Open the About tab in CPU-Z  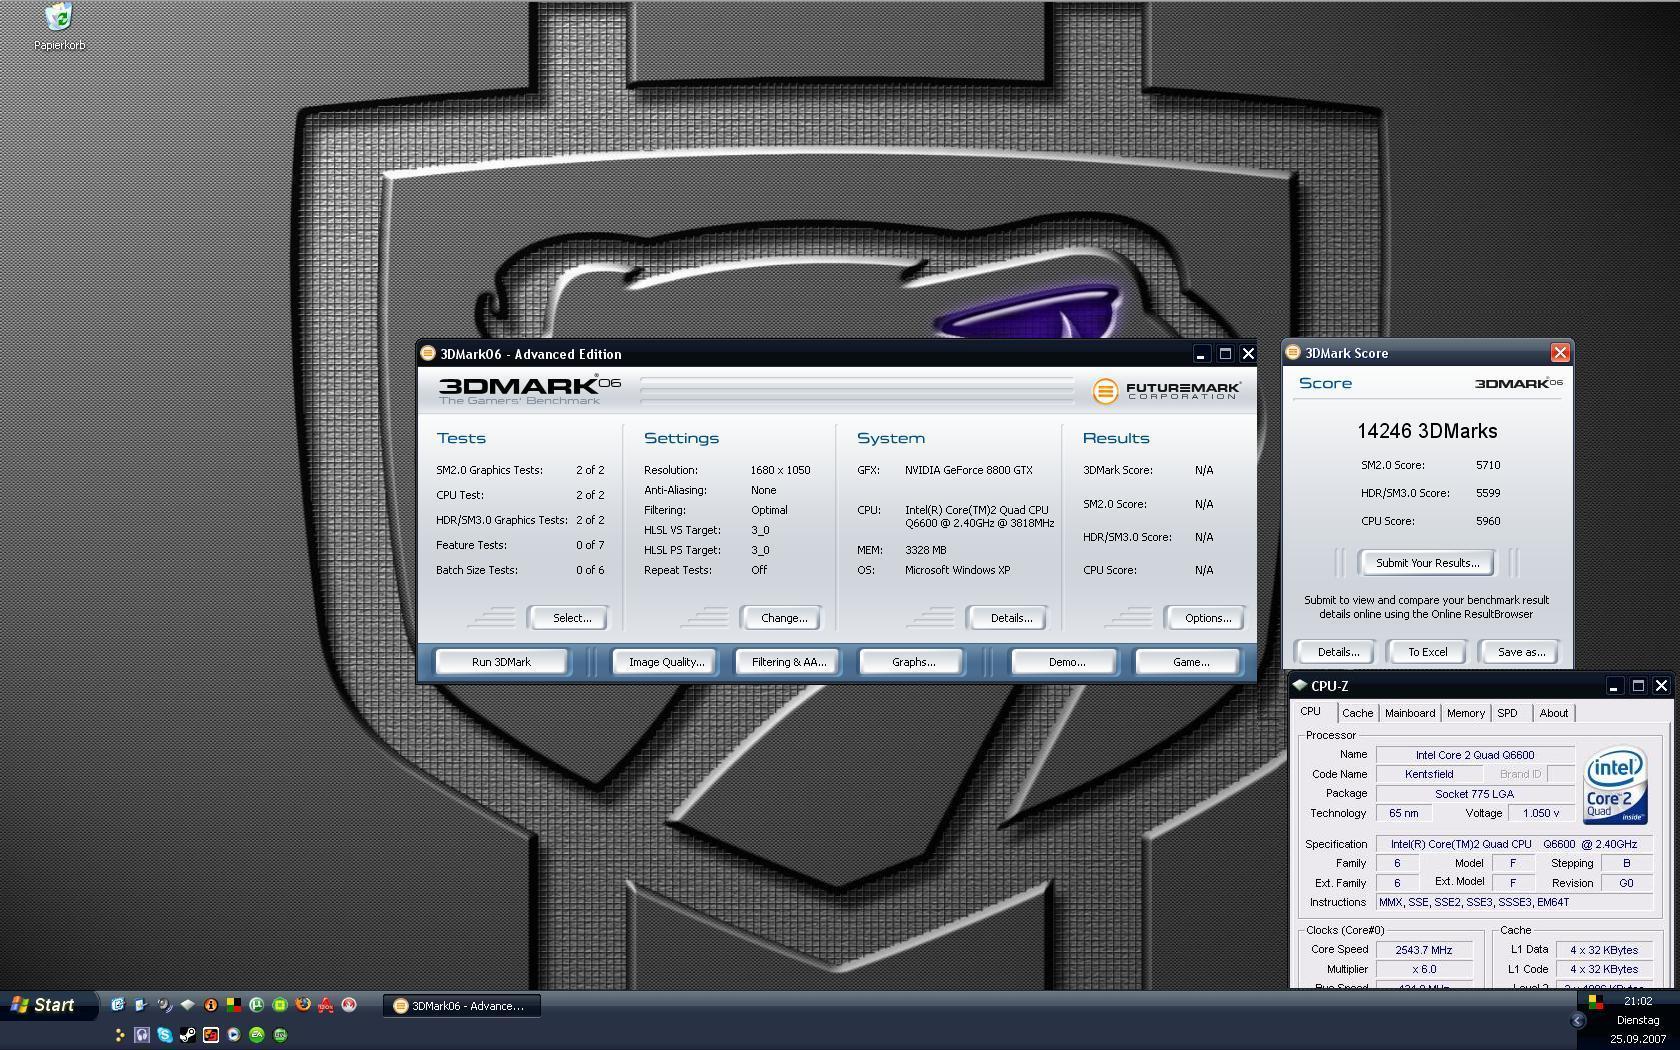[x=1553, y=713]
